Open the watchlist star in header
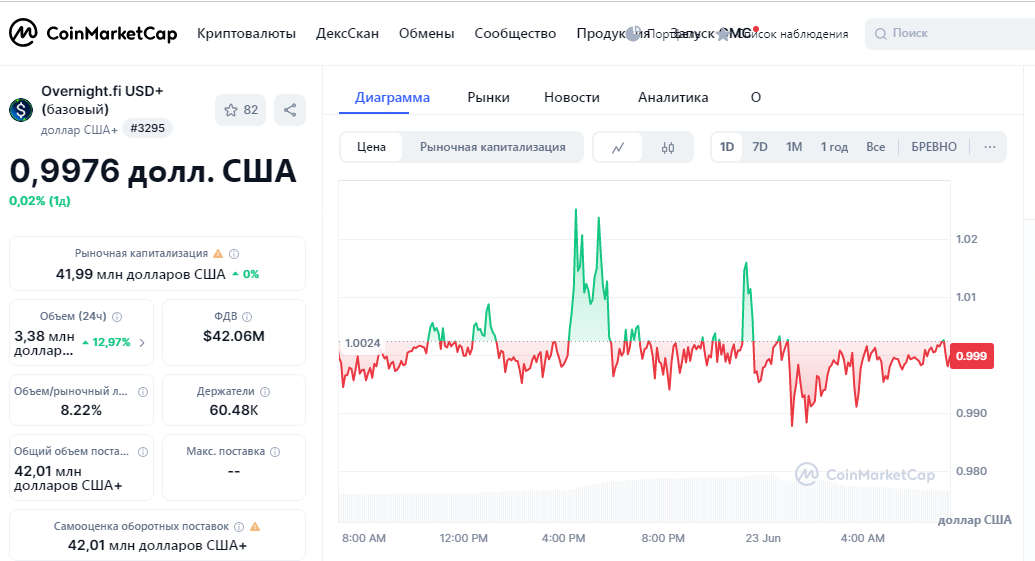Screen dimensions: 1035x561 723,34
